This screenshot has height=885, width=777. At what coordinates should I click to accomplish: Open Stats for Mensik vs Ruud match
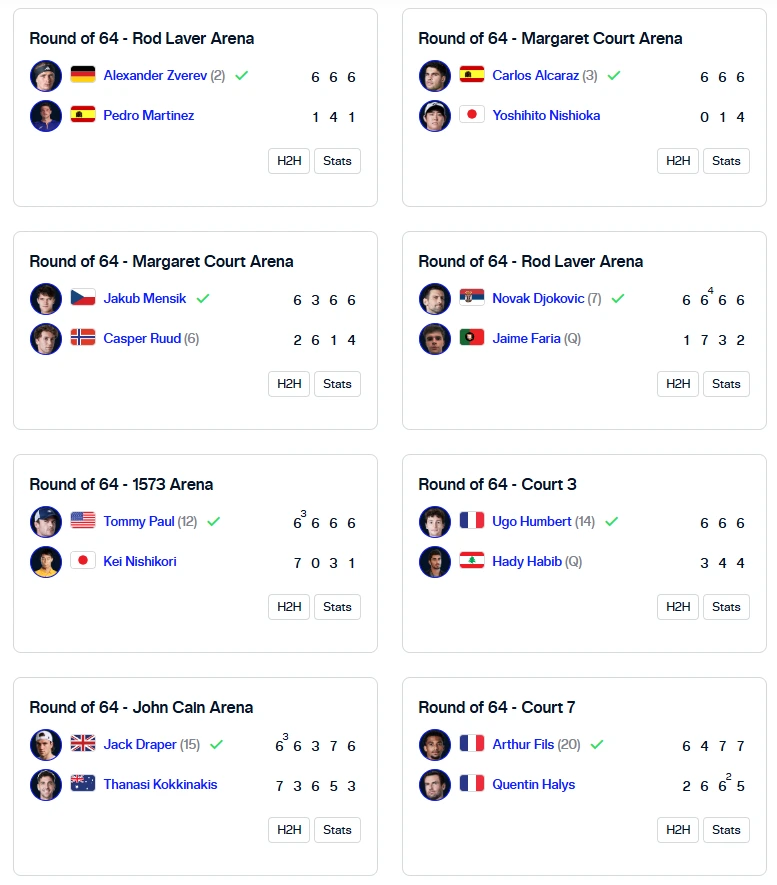(x=337, y=384)
